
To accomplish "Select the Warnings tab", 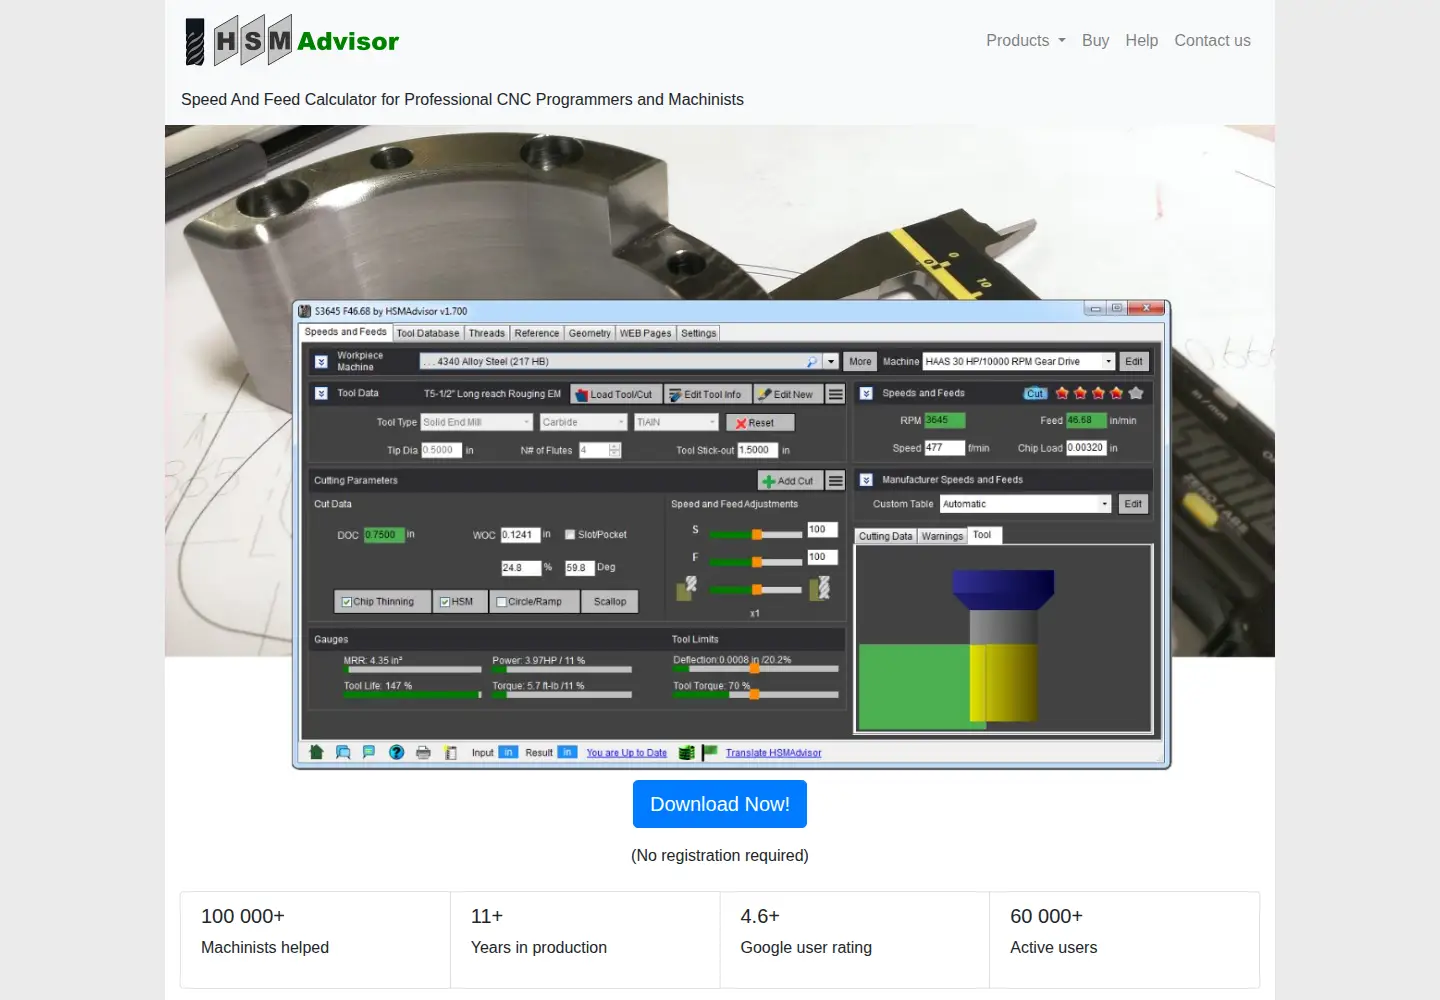I will tap(942, 536).
